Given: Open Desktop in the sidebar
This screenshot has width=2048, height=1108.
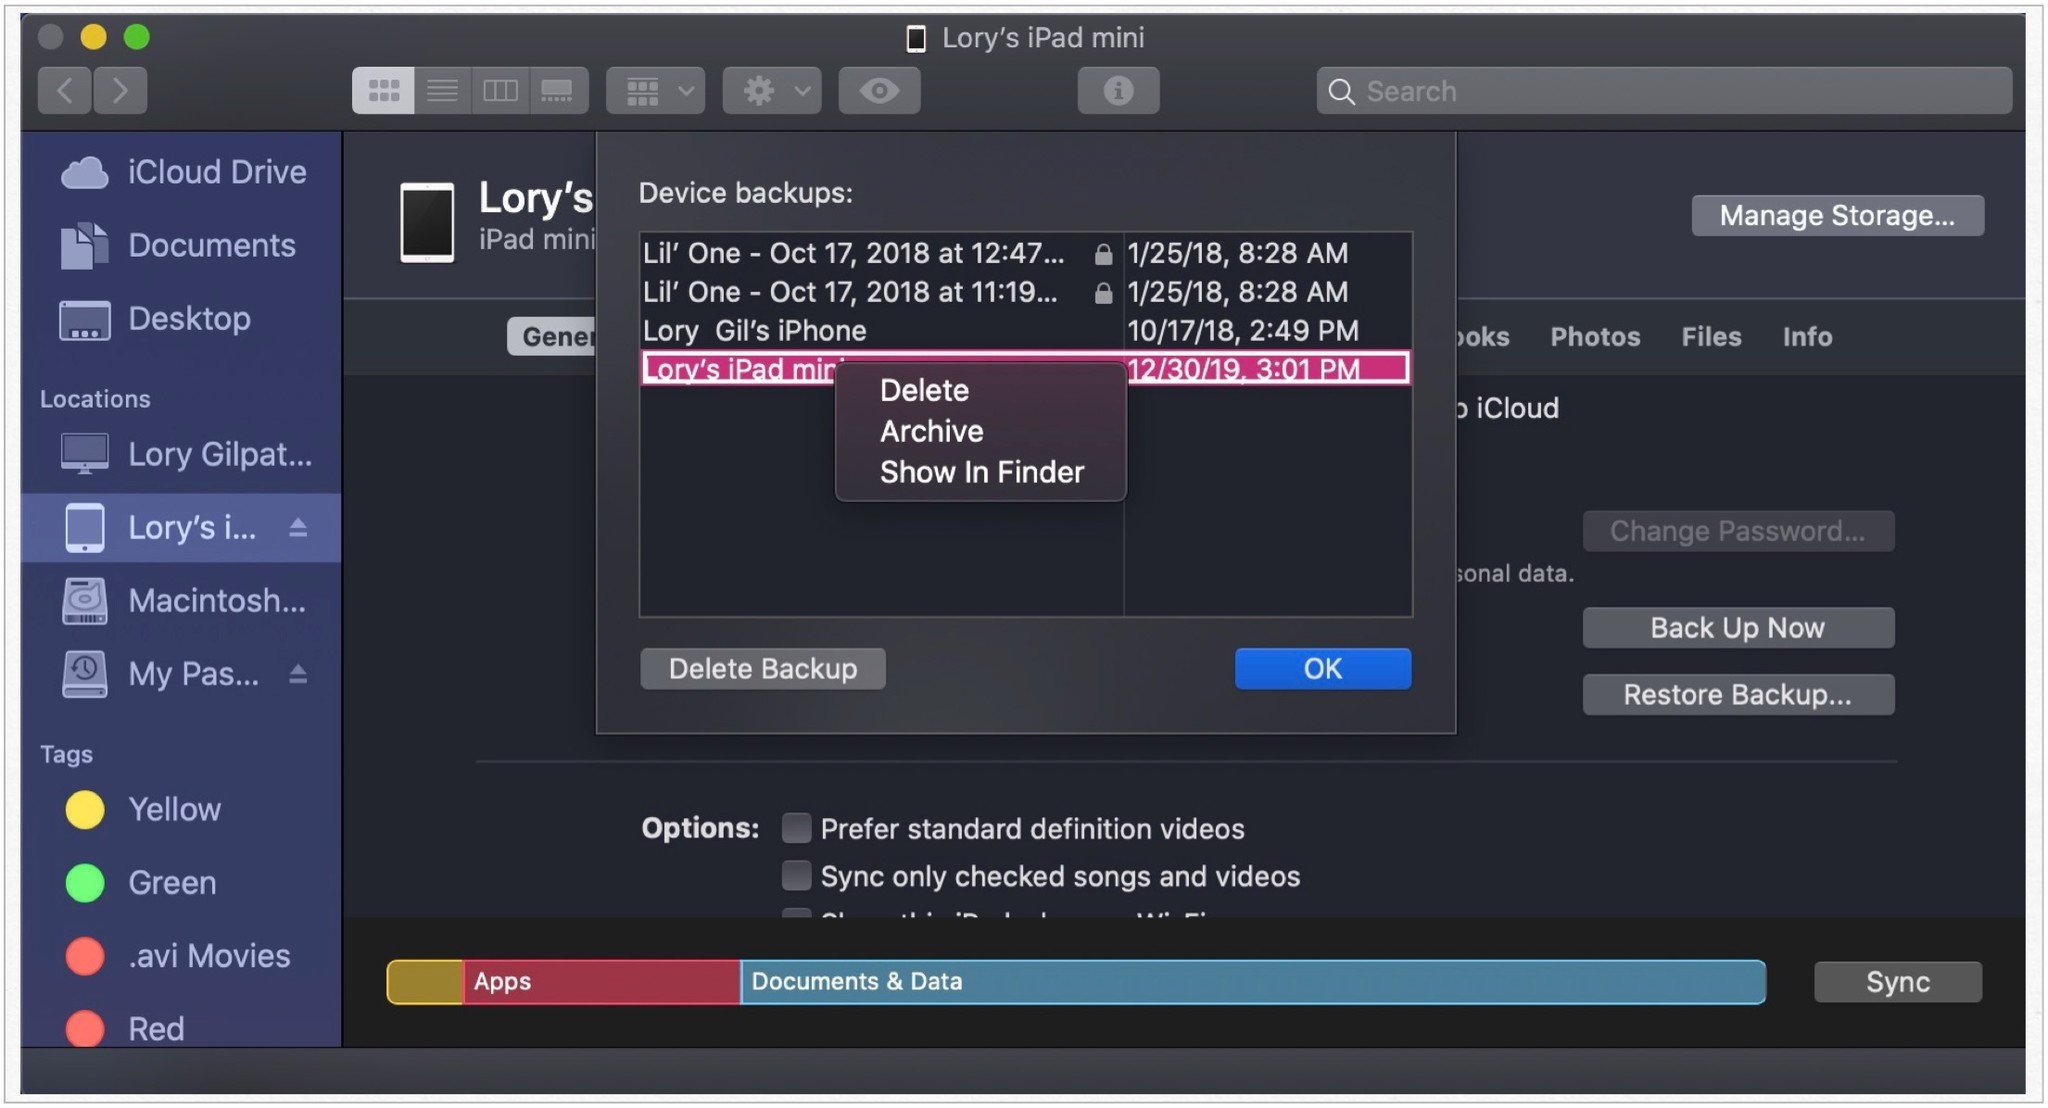Looking at the screenshot, I should click(182, 319).
